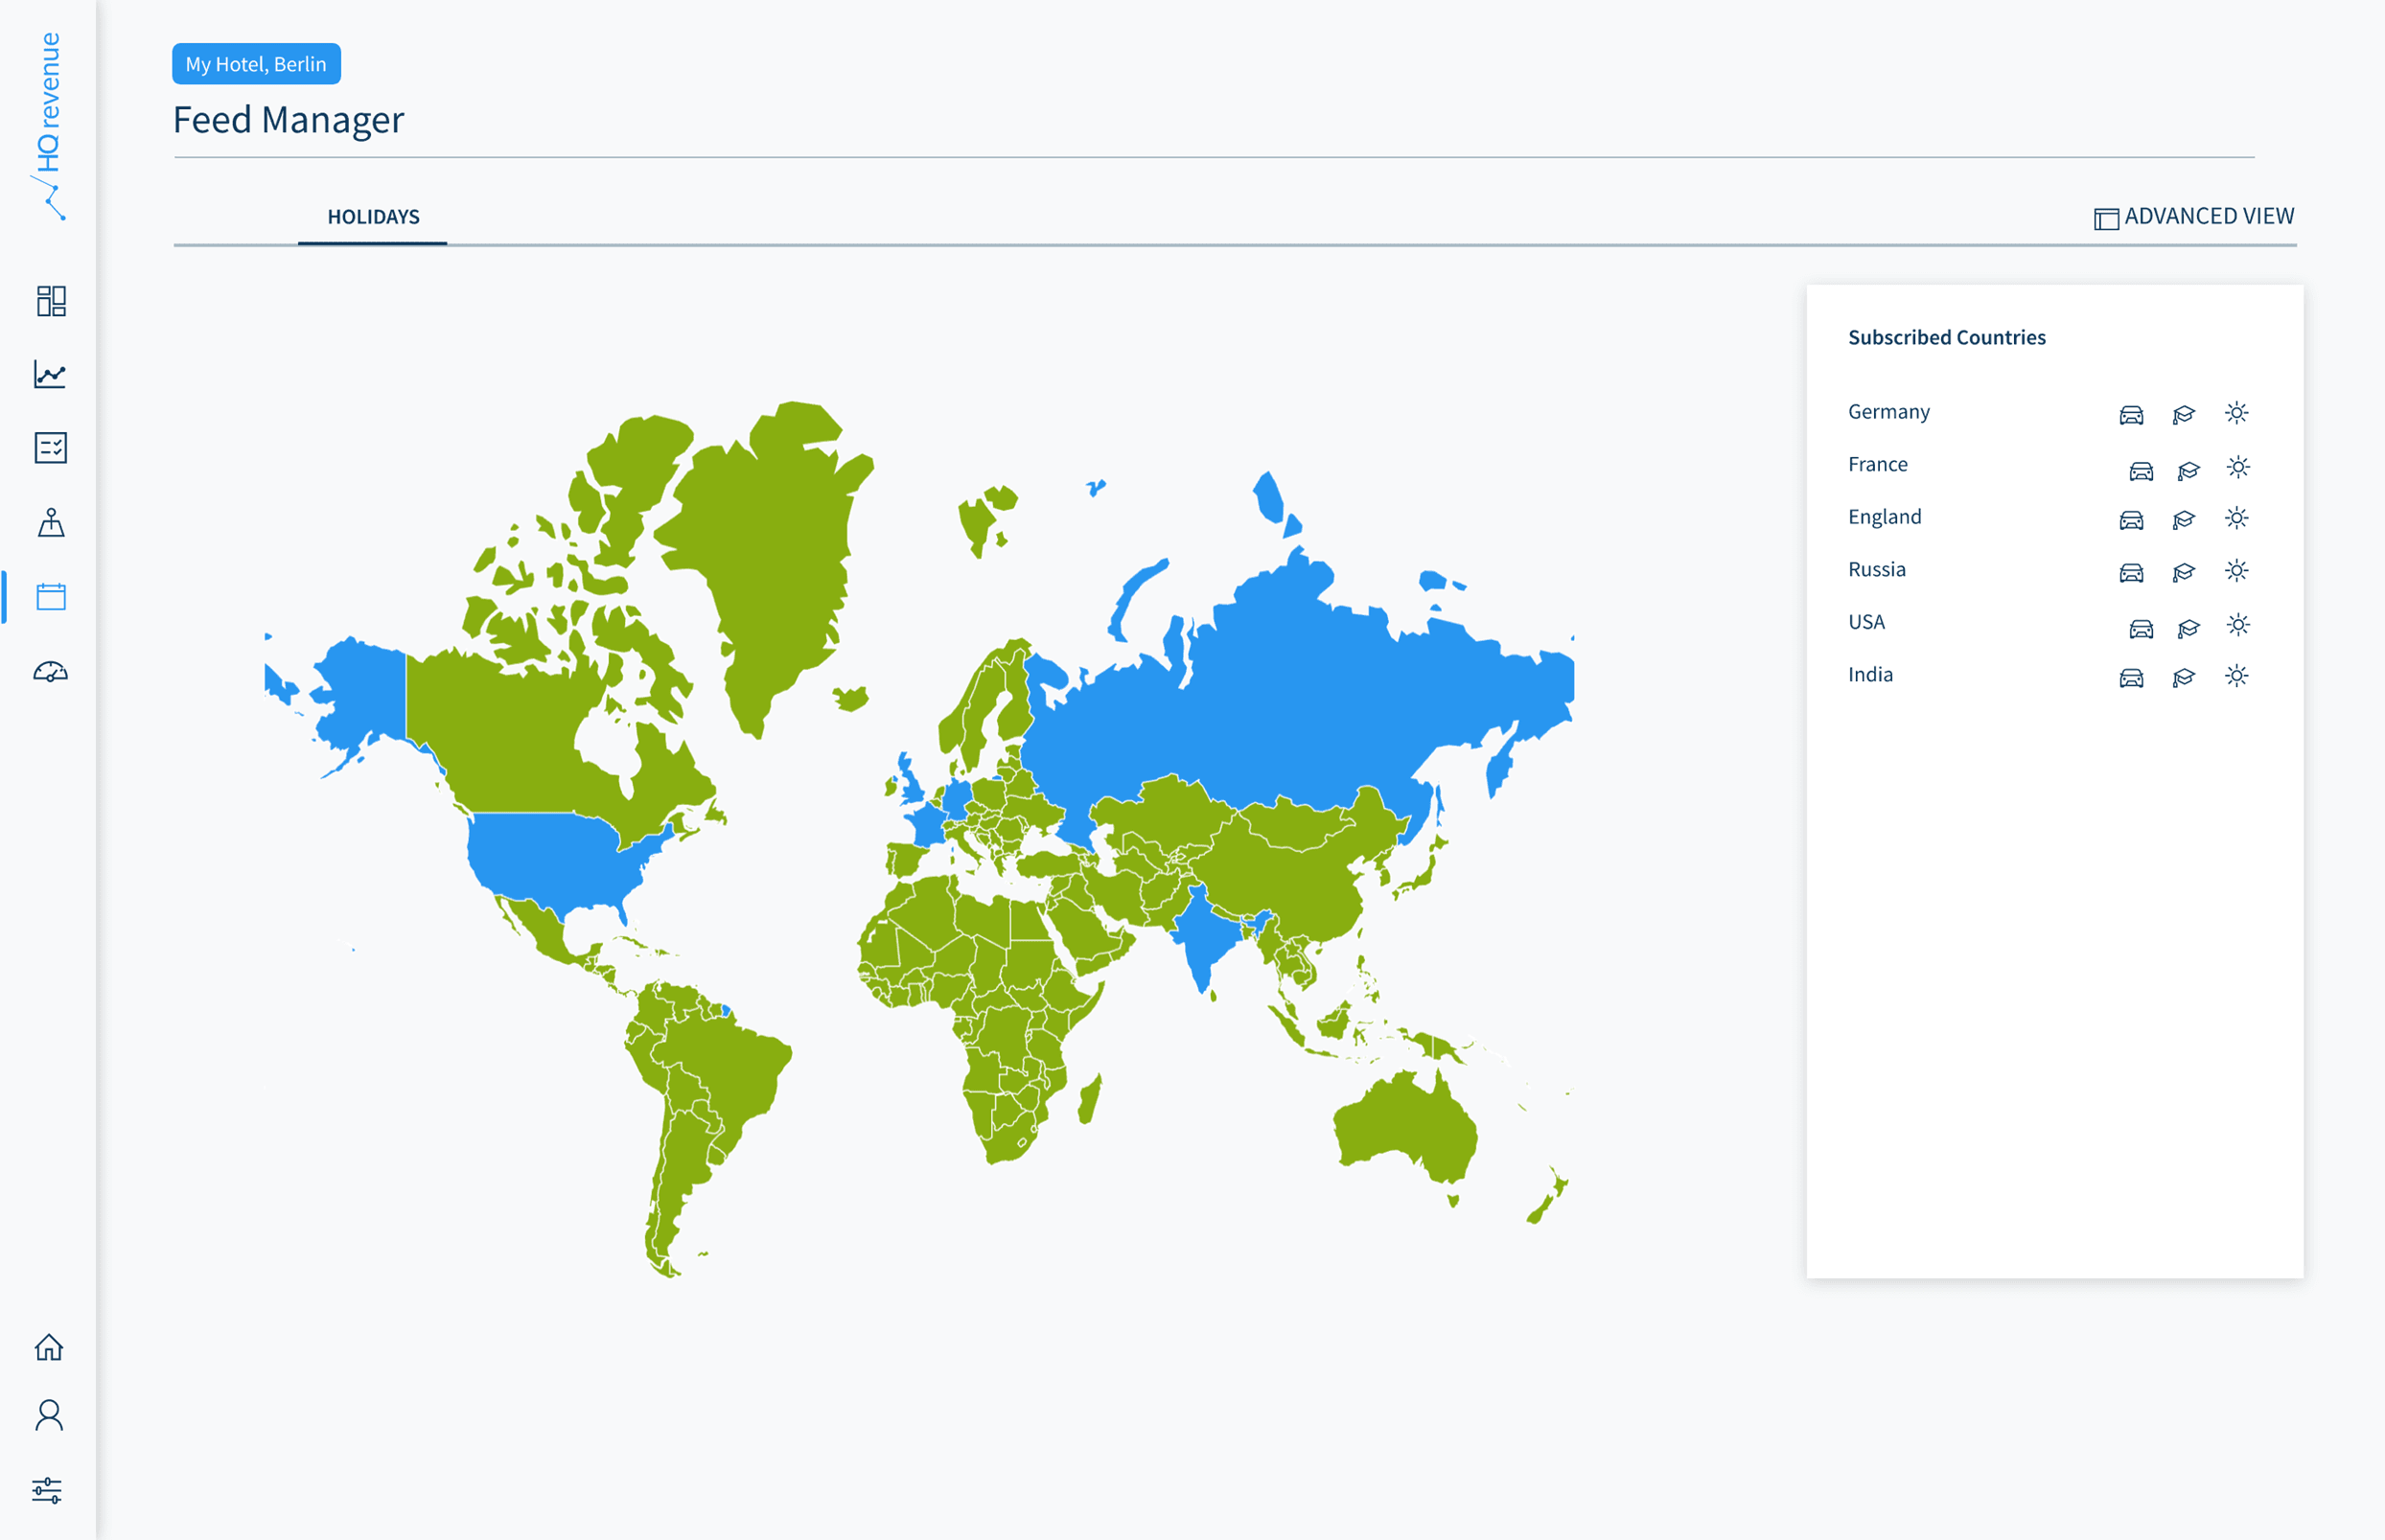
Task: Select the map pin tool in sidebar
Action: pos(51,522)
